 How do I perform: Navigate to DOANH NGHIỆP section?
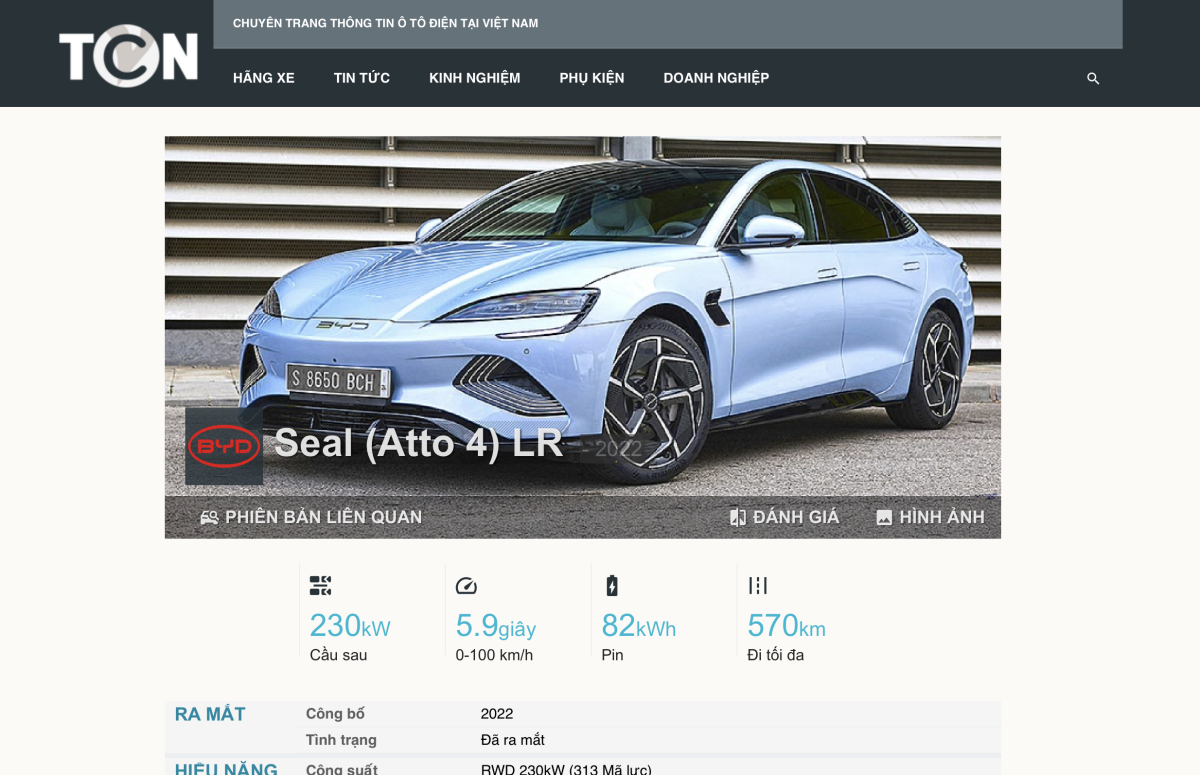pos(716,78)
